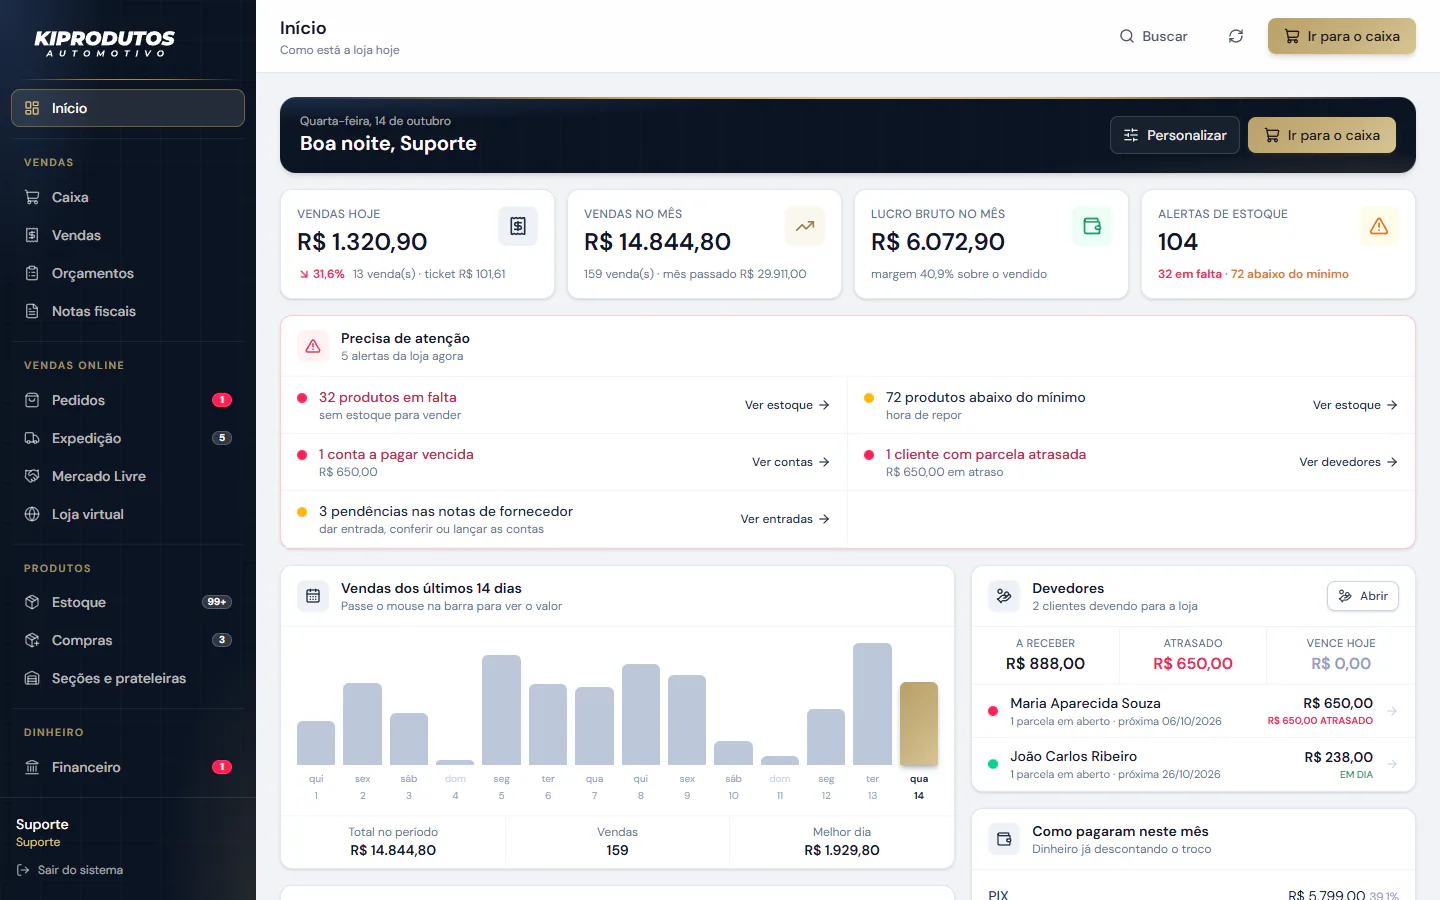Click the gold bar for qua 14
Viewport: 1440px width, 900px height.
point(919,724)
